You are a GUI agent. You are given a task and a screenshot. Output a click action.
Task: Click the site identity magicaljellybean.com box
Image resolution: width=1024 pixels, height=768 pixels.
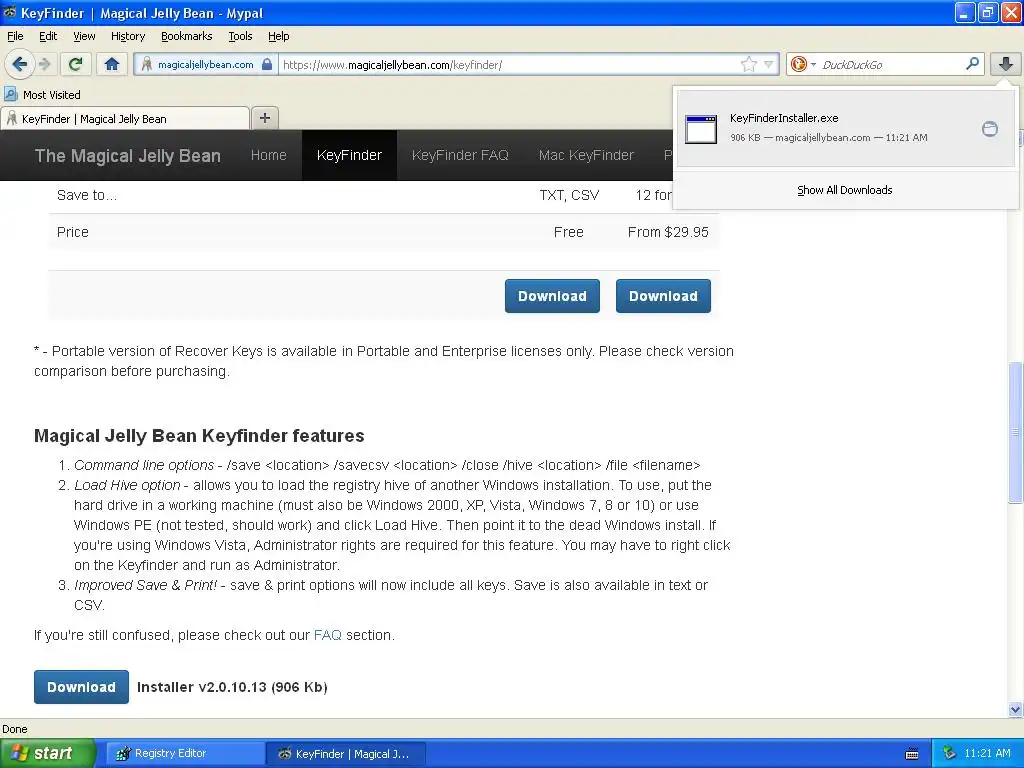(x=205, y=64)
